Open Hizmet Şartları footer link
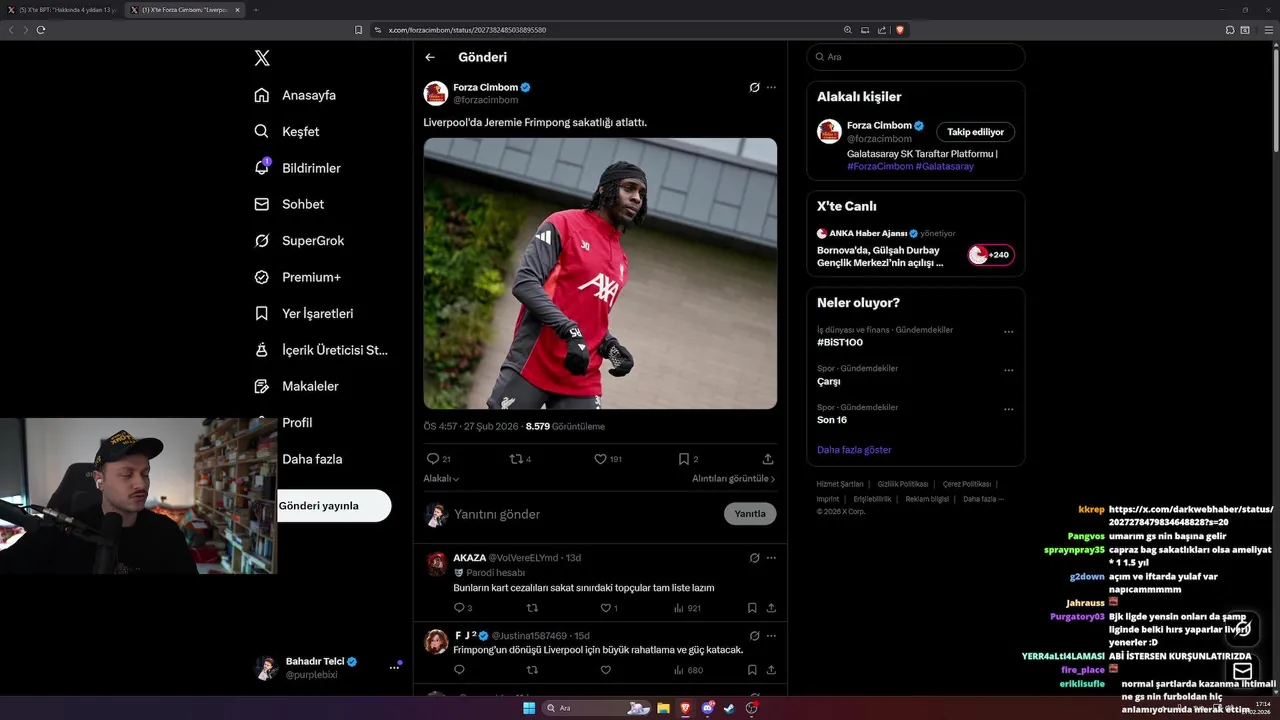 click(840, 484)
